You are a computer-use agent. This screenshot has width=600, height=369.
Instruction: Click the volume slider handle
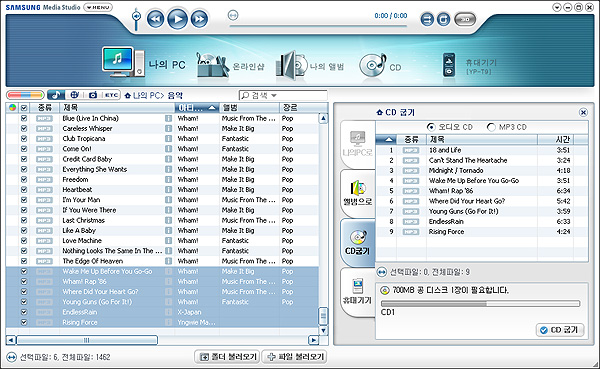pyautogui.click(x=136, y=16)
